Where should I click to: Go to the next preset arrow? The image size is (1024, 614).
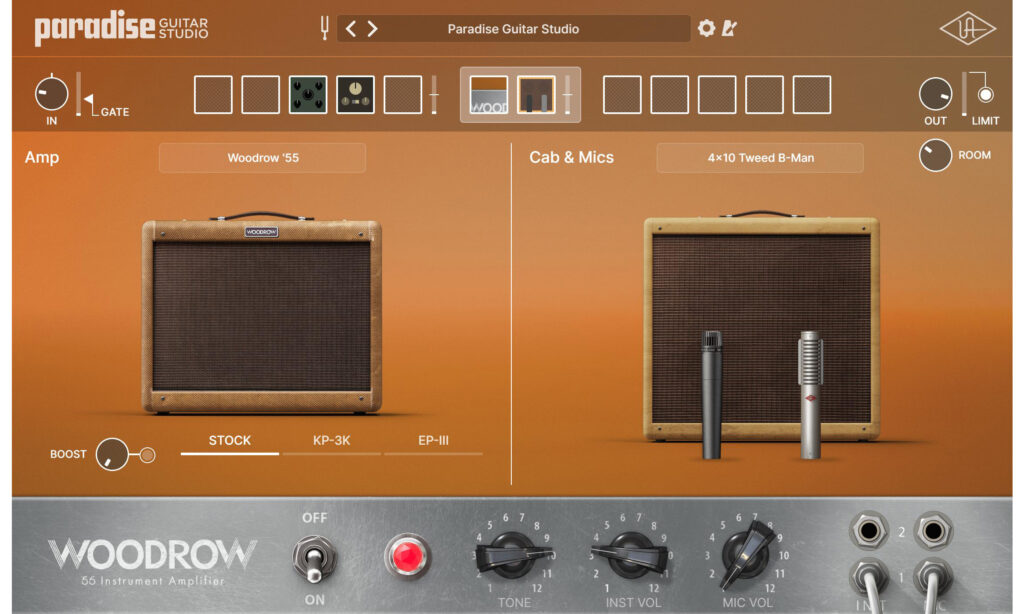click(x=372, y=29)
